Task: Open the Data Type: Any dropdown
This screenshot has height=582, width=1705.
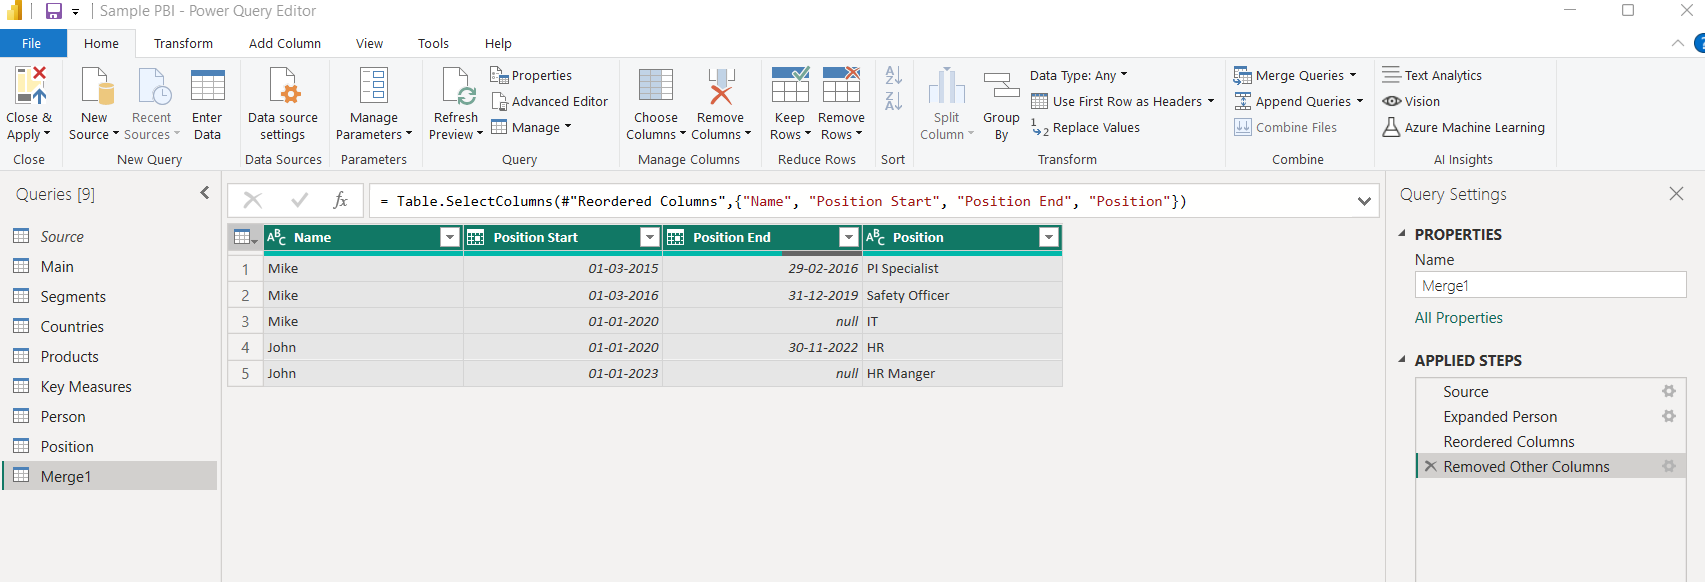Action: click(1078, 75)
